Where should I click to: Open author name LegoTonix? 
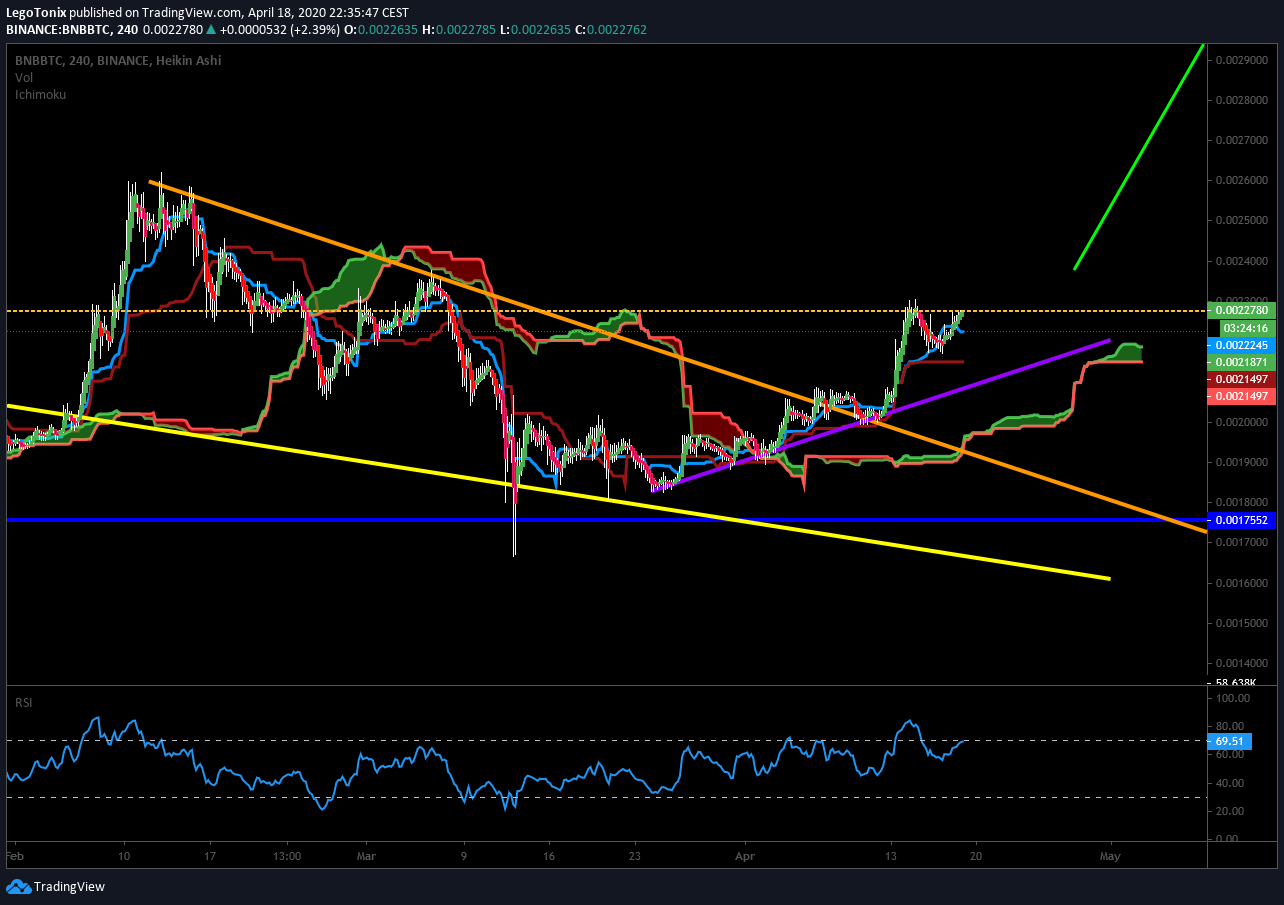[x=35, y=13]
